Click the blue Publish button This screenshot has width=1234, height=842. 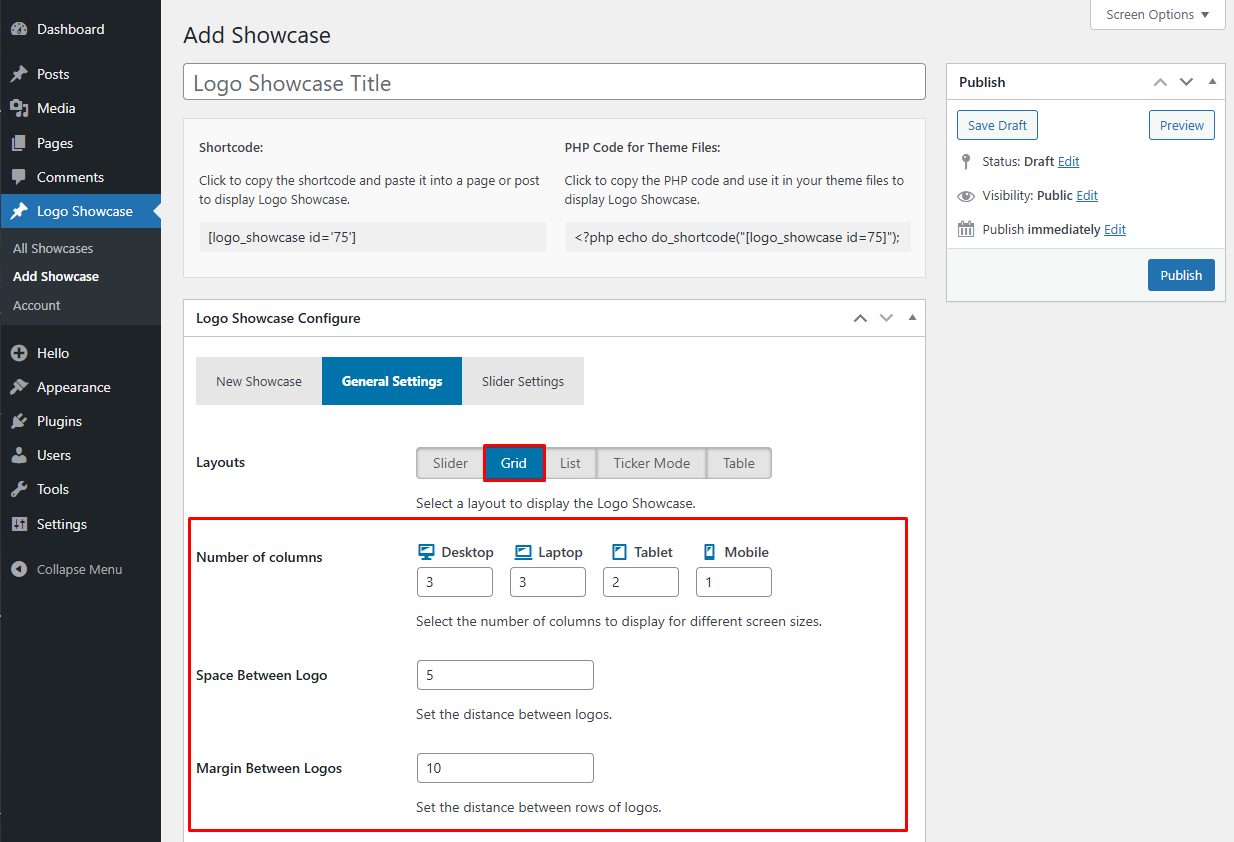(x=1180, y=276)
